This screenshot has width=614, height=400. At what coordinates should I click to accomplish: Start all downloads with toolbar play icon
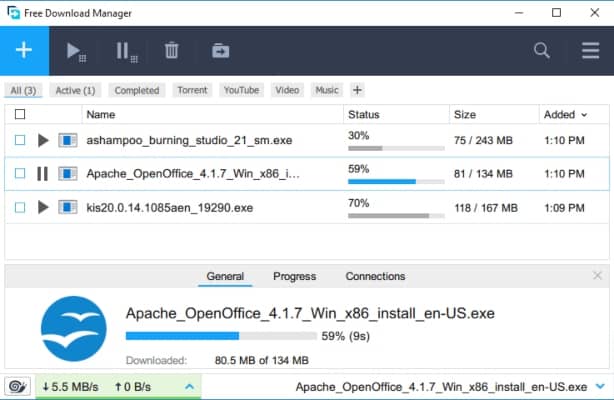[76, 52]
